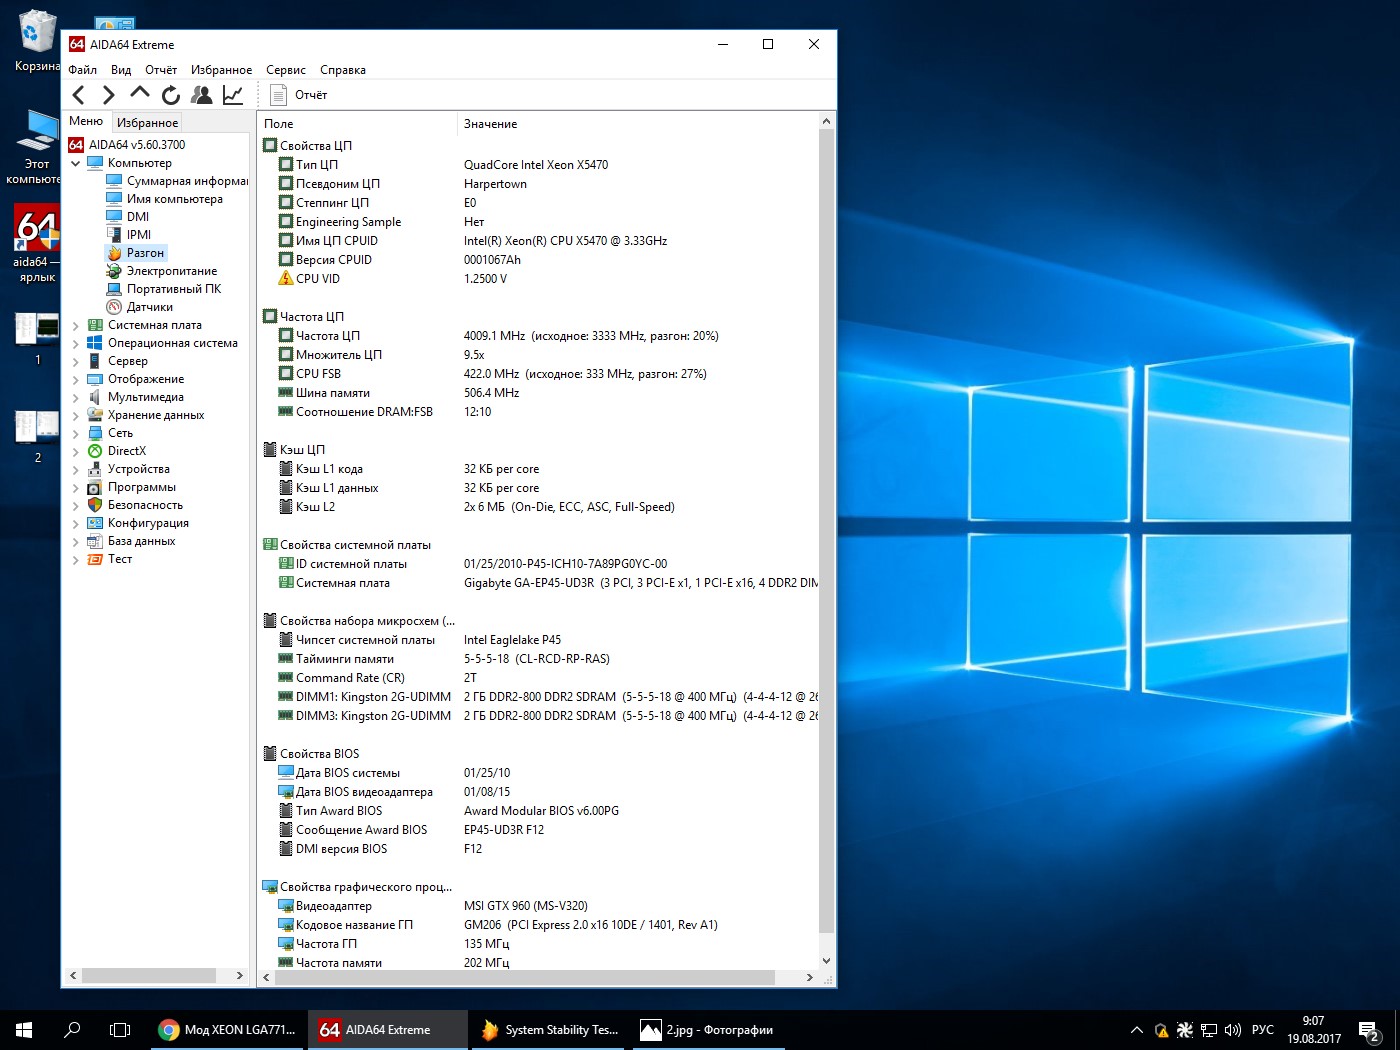This screenshot has width=1400, height=1050.
Task: Click the vertical scrollbar down arrow
Action: (826, 961)
